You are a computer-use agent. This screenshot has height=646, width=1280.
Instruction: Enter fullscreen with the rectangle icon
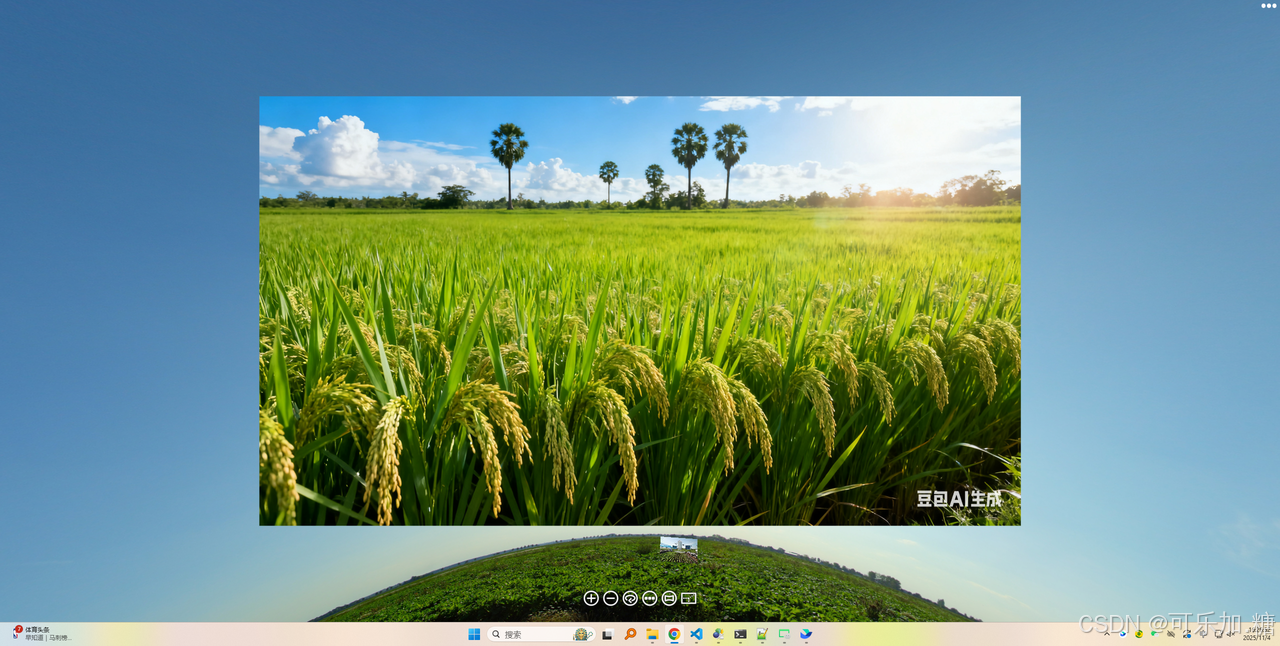coord(688,598)
